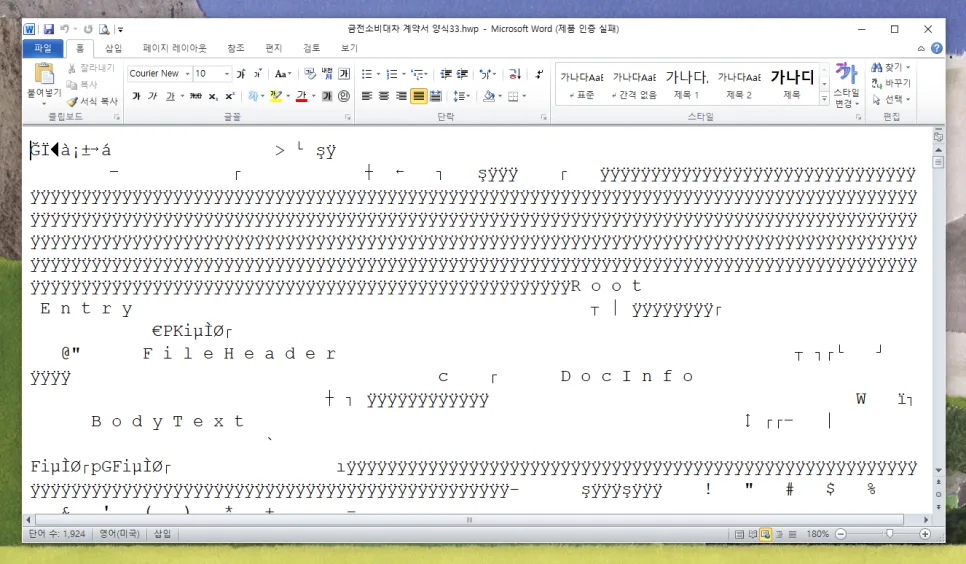Open the Change Styles (스타일 변경) menu
The width and height of the screenshot is (966, 564).
coord(846,84)
